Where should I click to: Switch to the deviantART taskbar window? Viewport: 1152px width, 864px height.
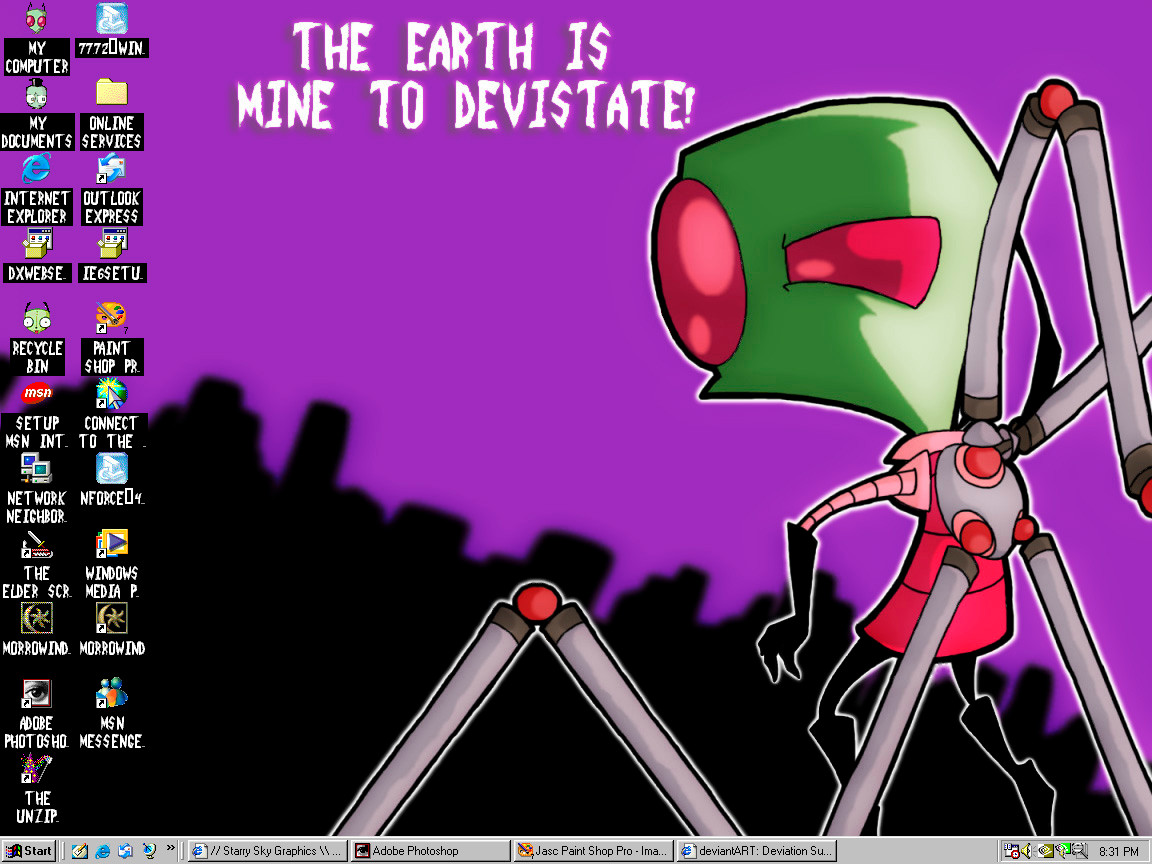(757, 851)
